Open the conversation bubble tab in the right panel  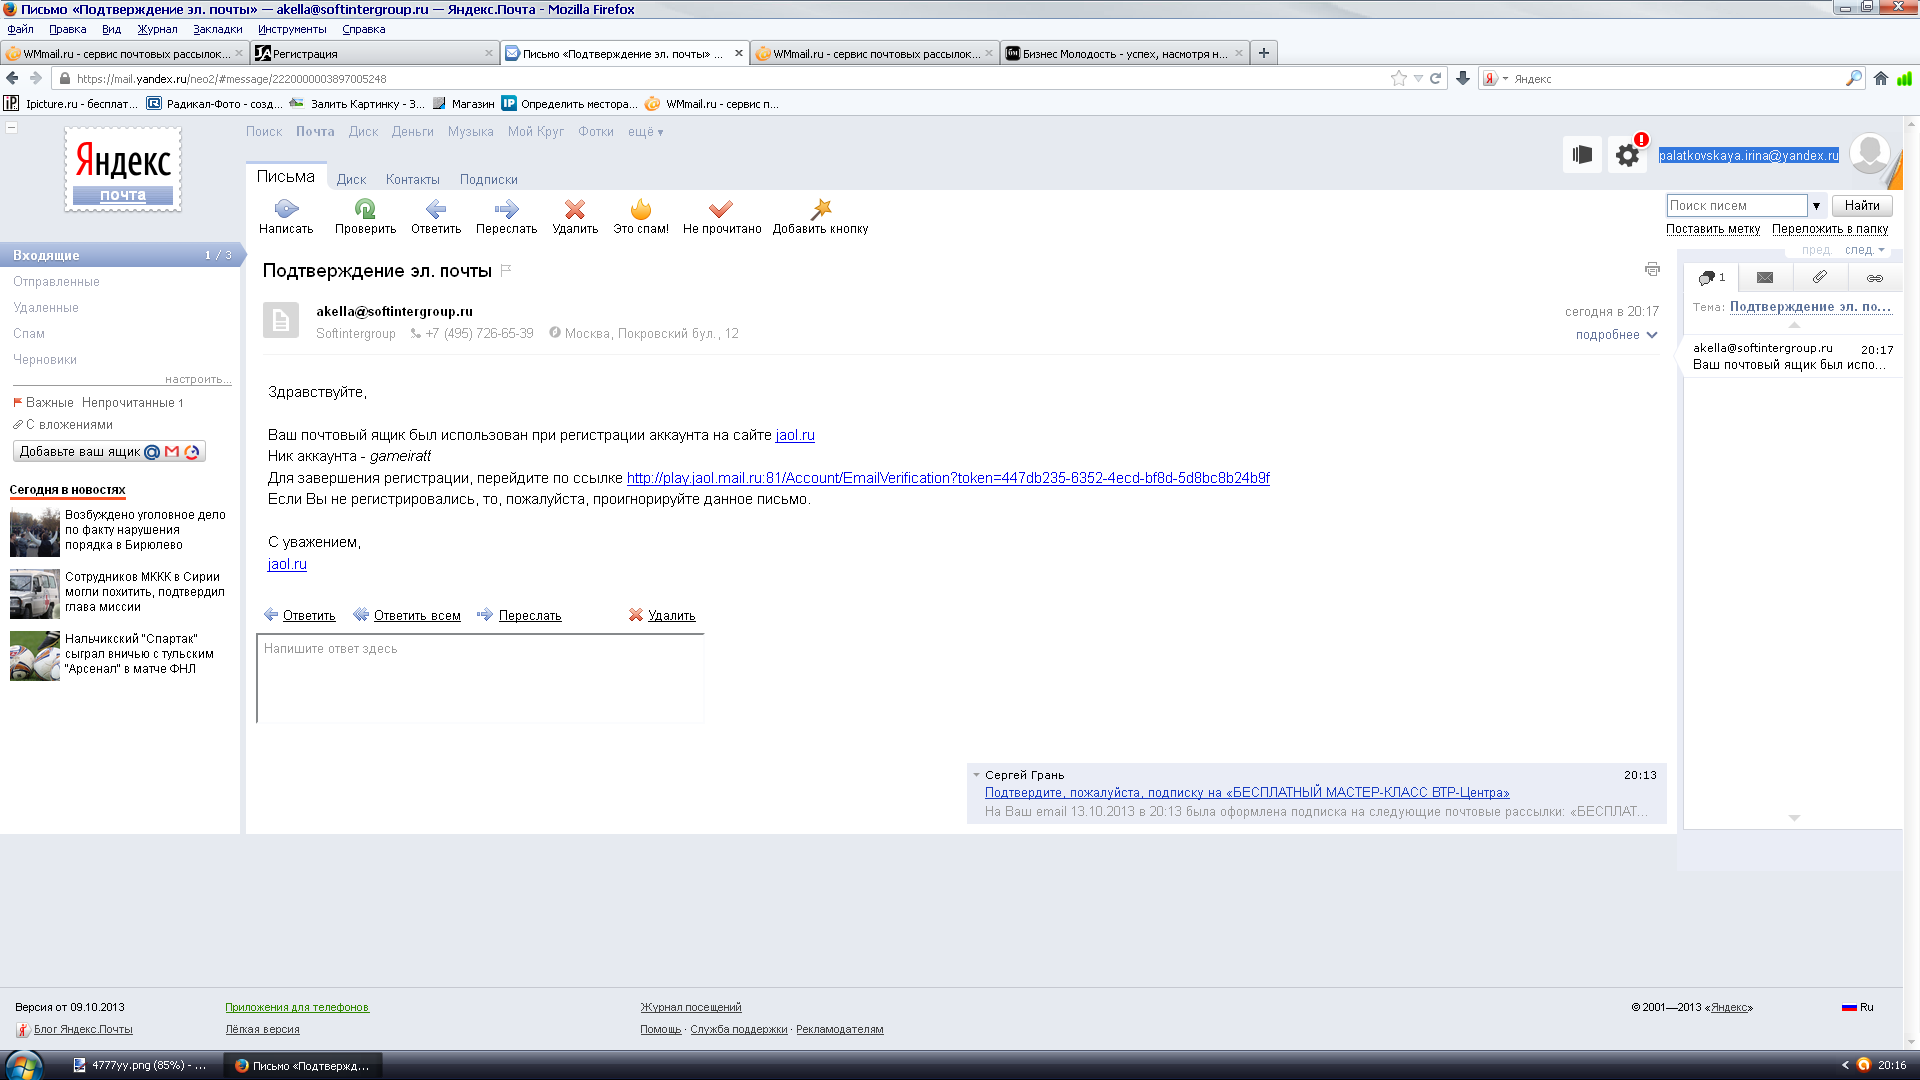1711,278
